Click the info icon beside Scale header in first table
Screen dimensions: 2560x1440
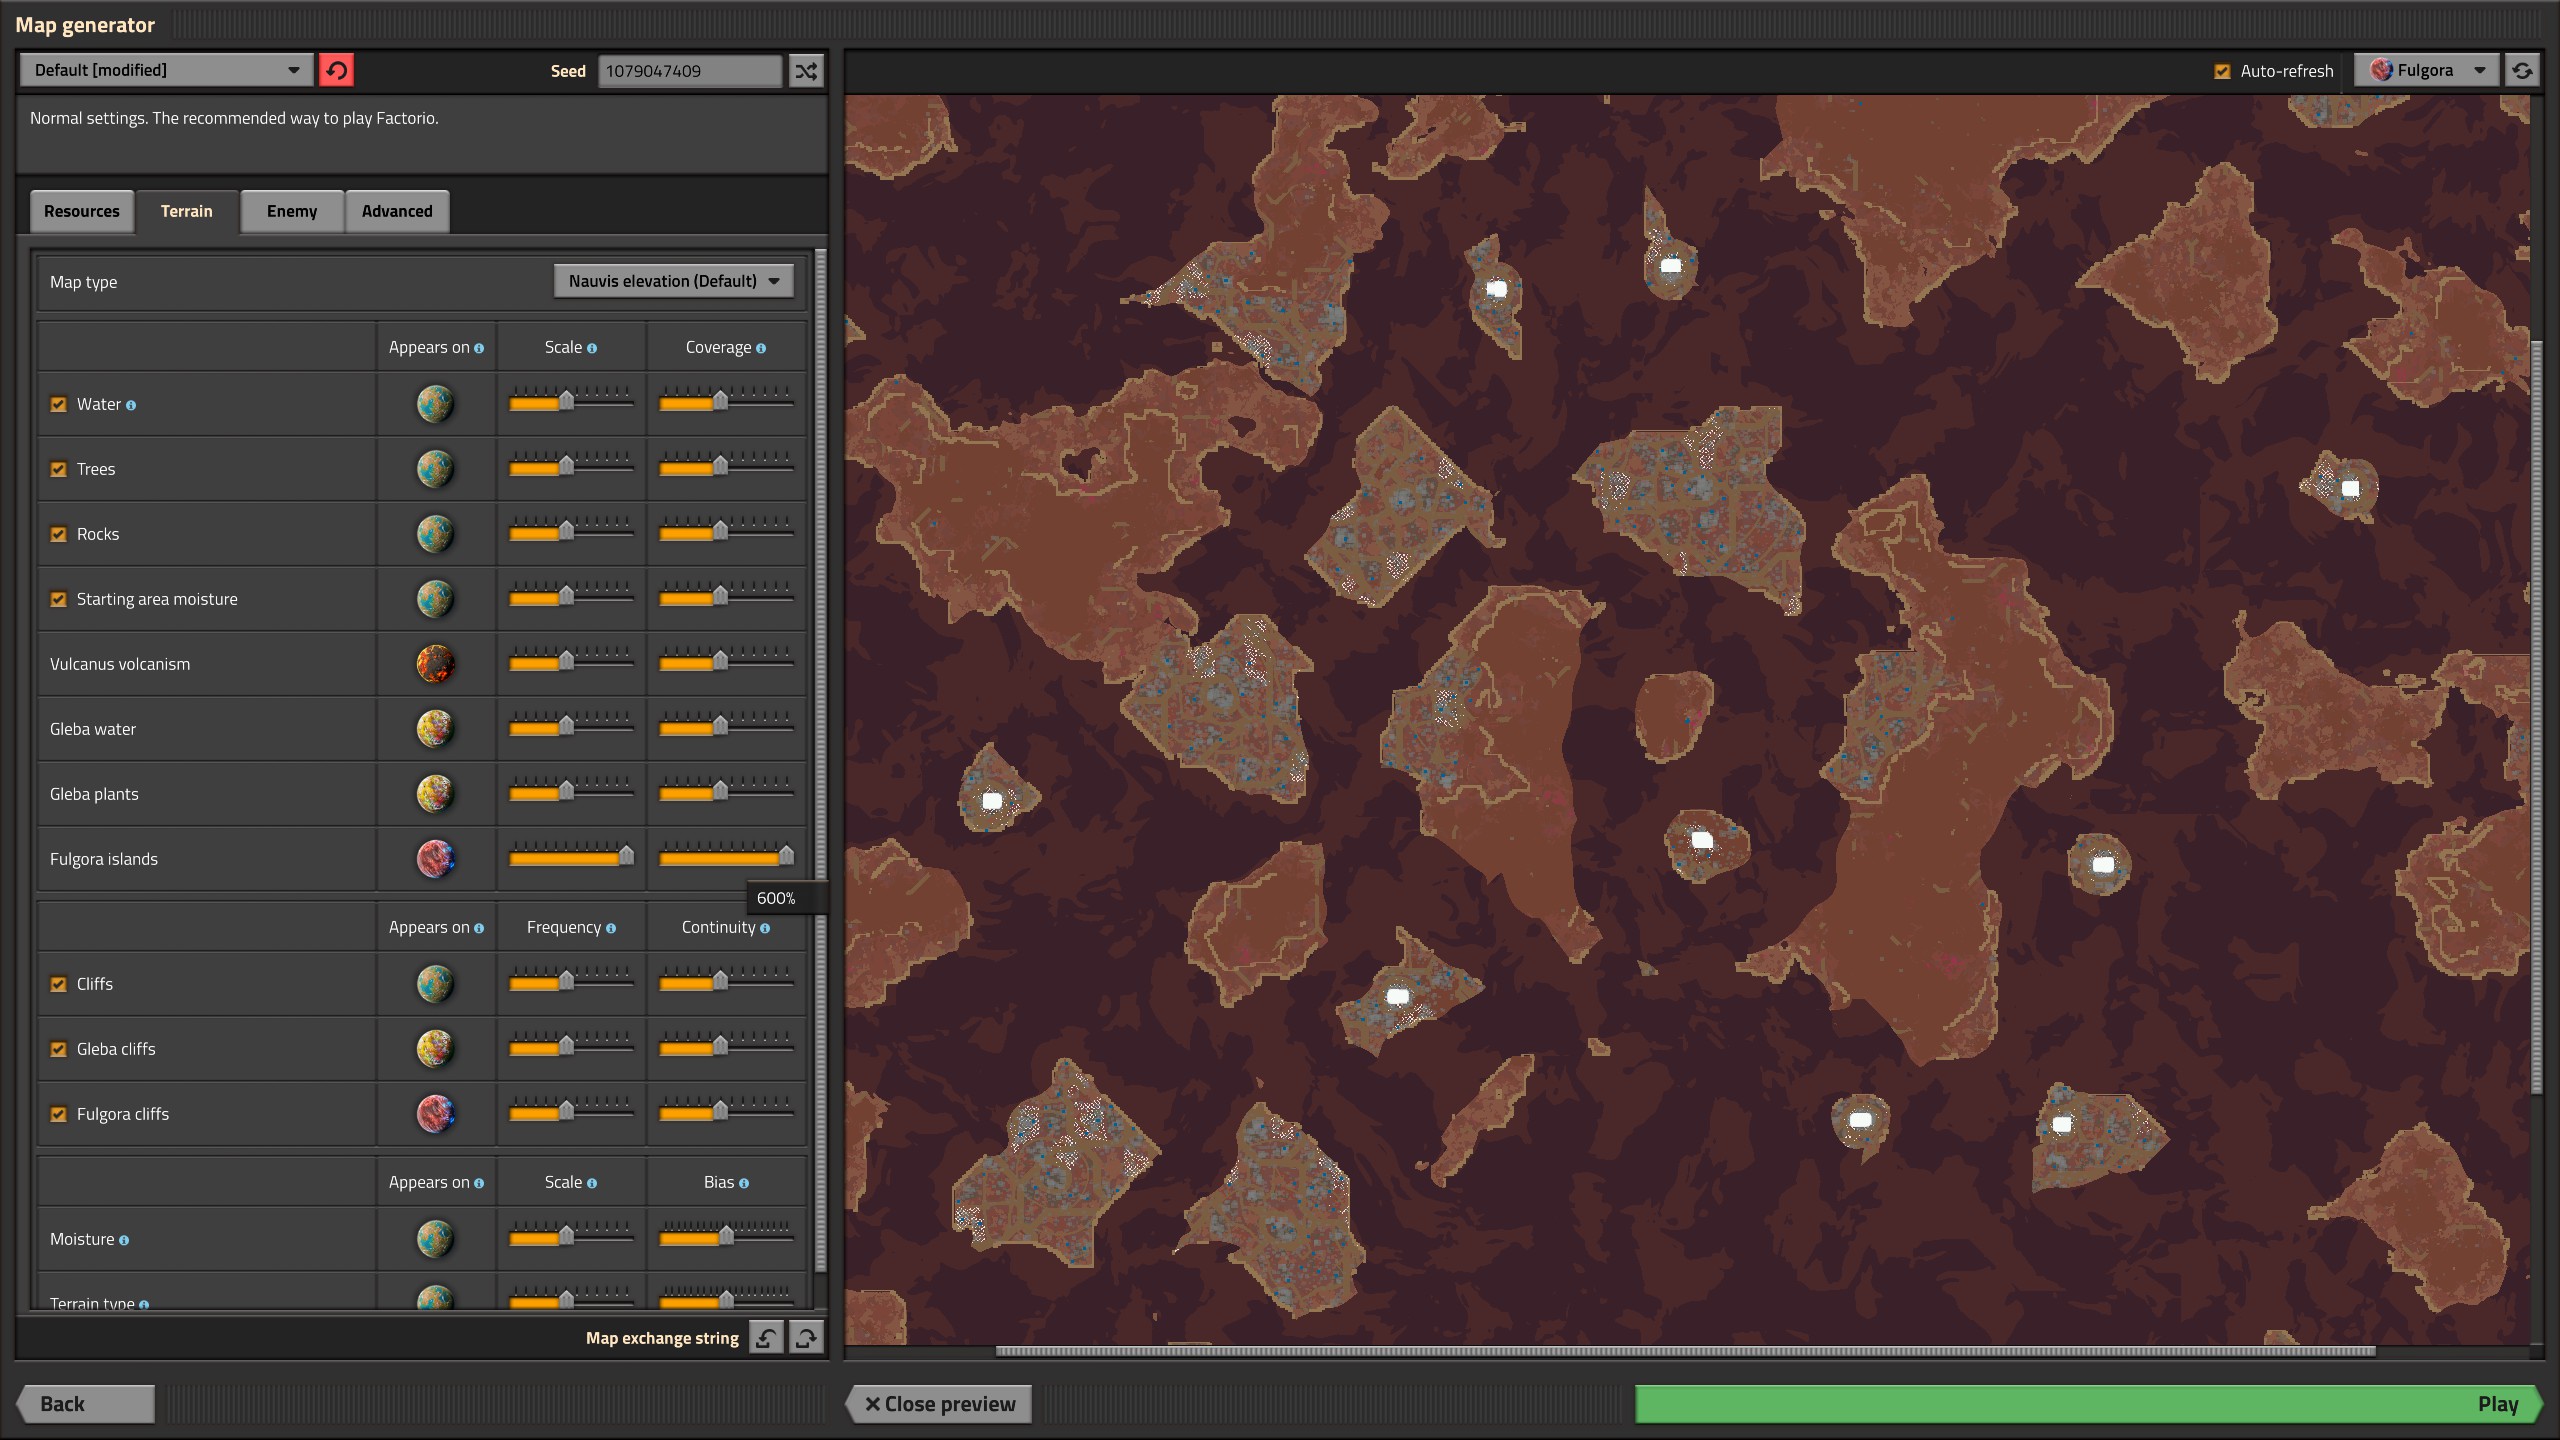point(592,348)
